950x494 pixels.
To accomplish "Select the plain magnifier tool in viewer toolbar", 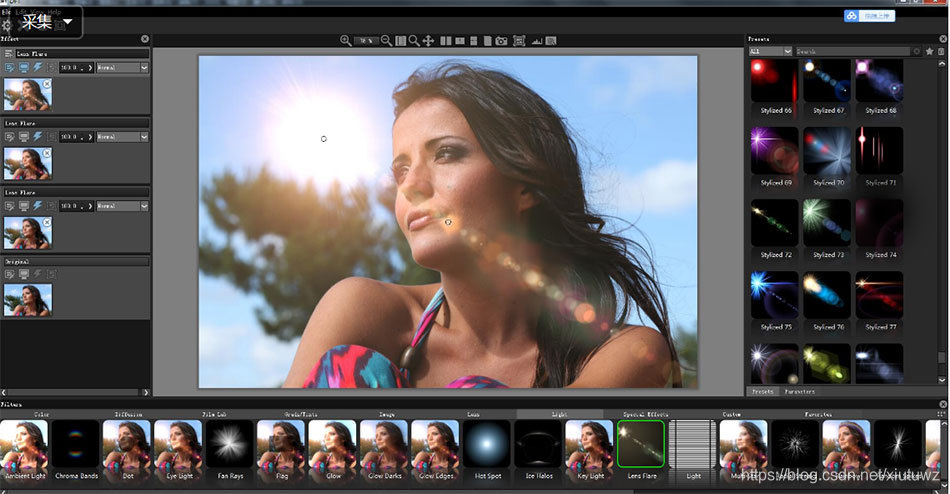I will pyautogui.click(x=414, y=41).
